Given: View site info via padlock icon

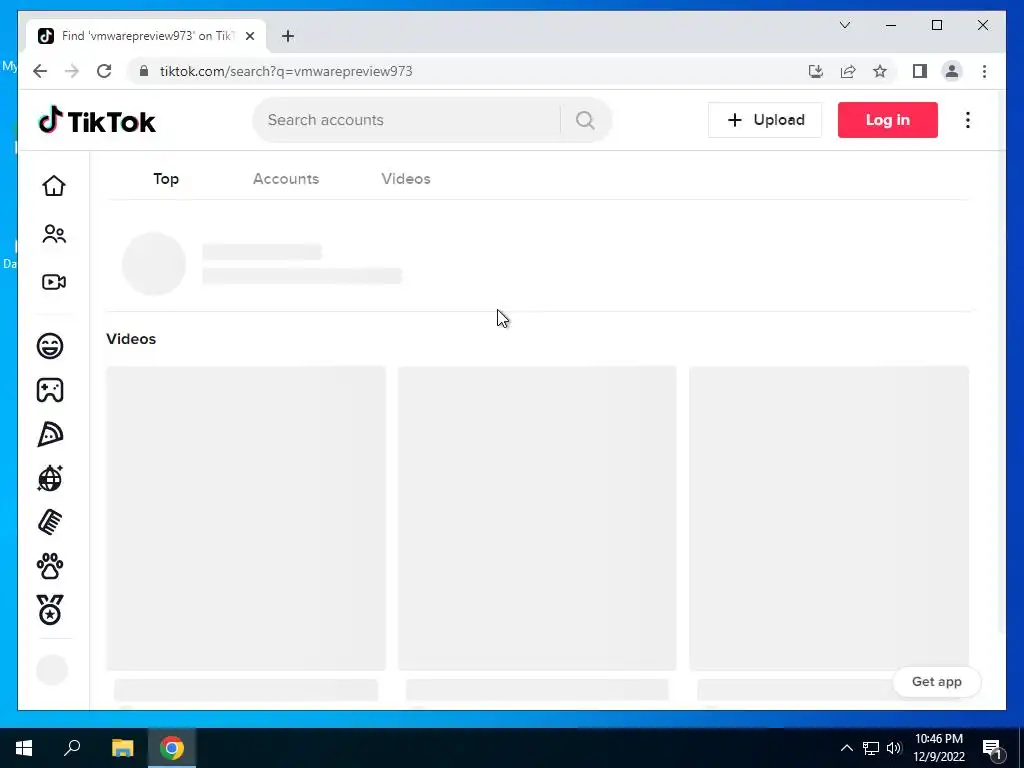Looking at the screenshot, I should 144,71.
